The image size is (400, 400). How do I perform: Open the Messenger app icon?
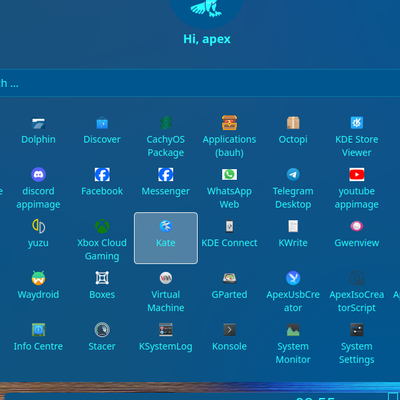pyautogui.click(x=166, y=175)
